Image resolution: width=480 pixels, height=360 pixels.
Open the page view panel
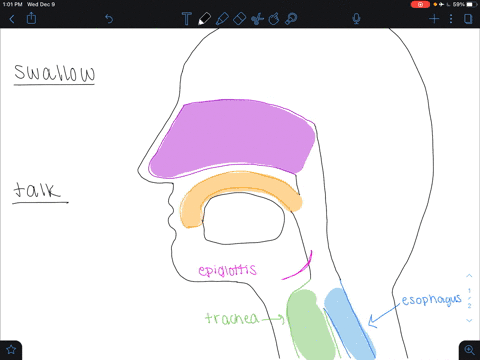(x=468, y=19)
